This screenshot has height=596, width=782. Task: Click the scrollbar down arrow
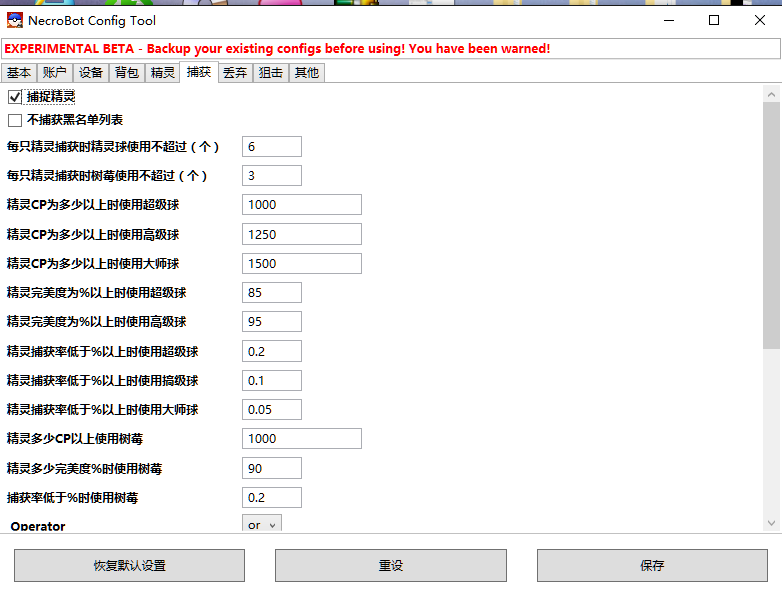(x=772, y=523)
